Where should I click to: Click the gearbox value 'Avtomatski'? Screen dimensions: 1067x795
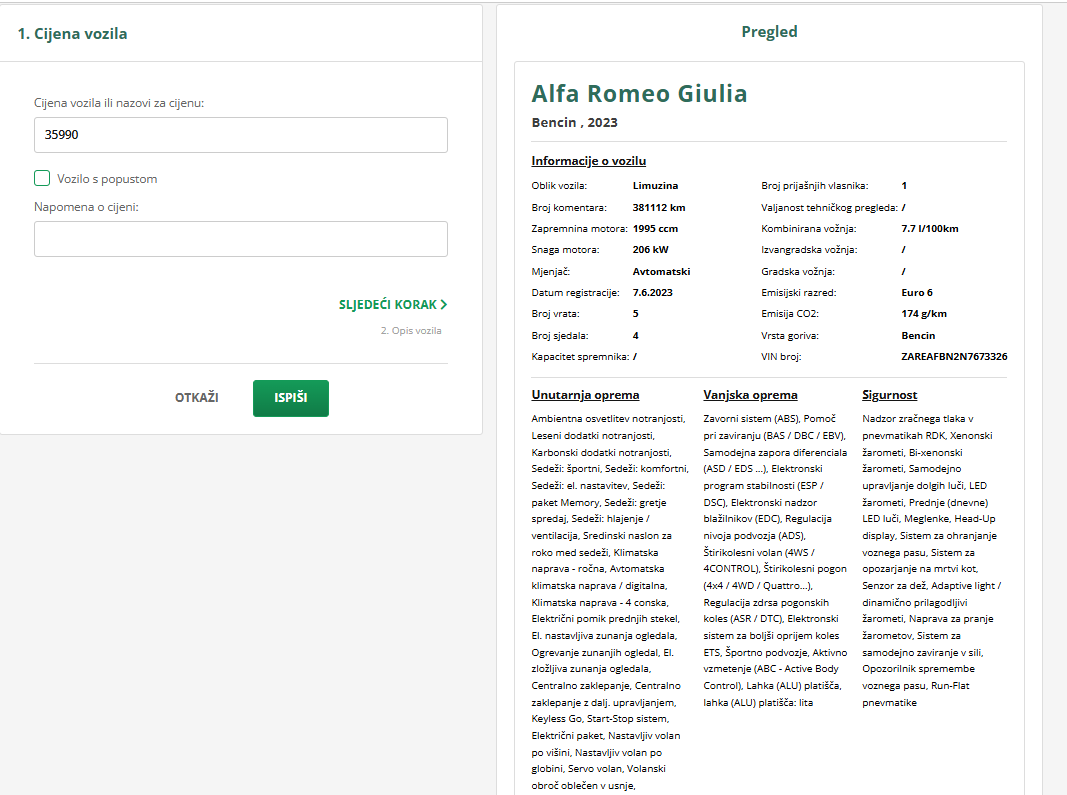661,272
